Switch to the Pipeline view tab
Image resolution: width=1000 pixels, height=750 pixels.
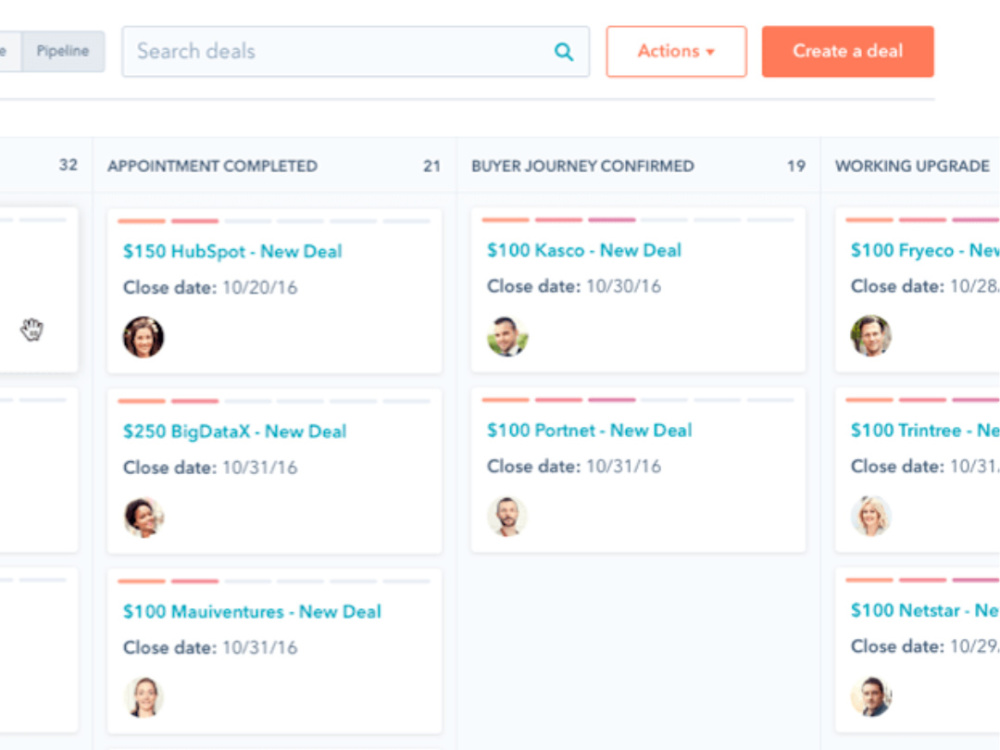62,51
